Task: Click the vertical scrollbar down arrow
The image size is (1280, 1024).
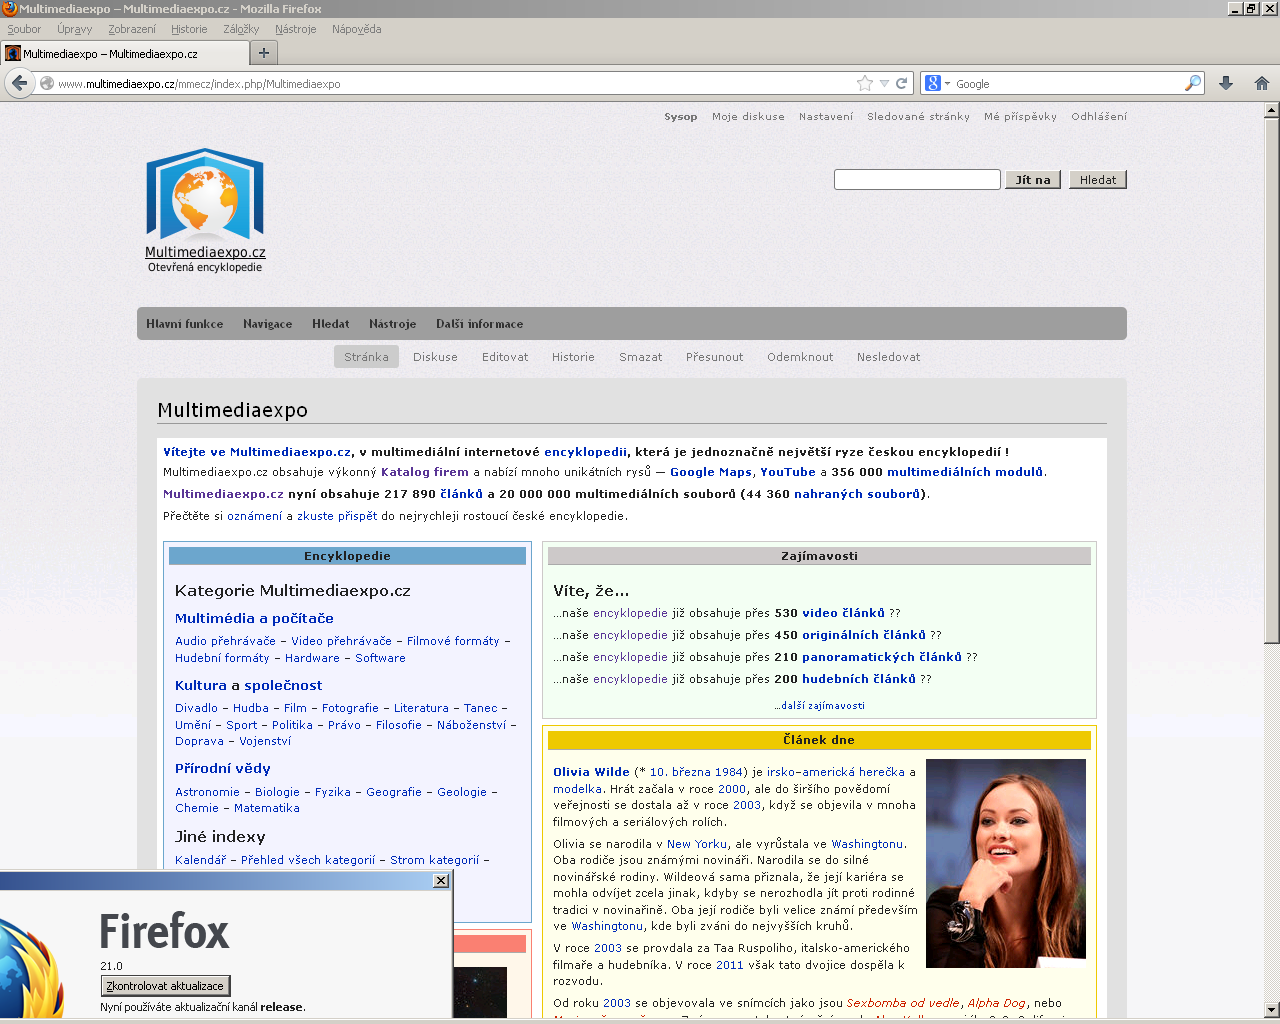Action: 1271,1009
